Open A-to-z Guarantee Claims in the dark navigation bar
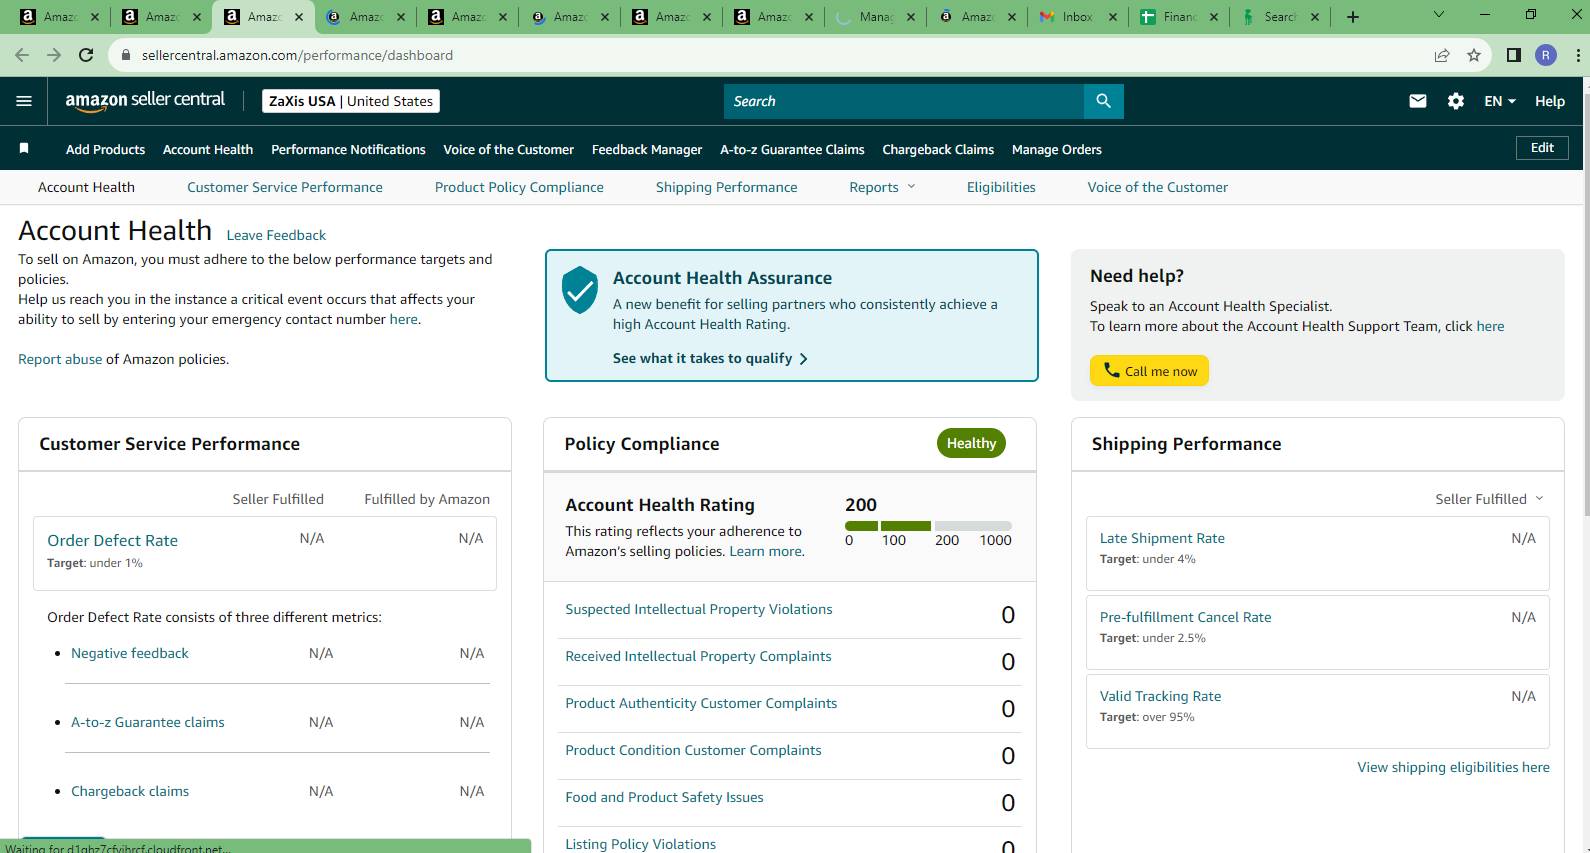Viewport: 1590px width, 853px height. pyautogui.click(x=792, y=149)
